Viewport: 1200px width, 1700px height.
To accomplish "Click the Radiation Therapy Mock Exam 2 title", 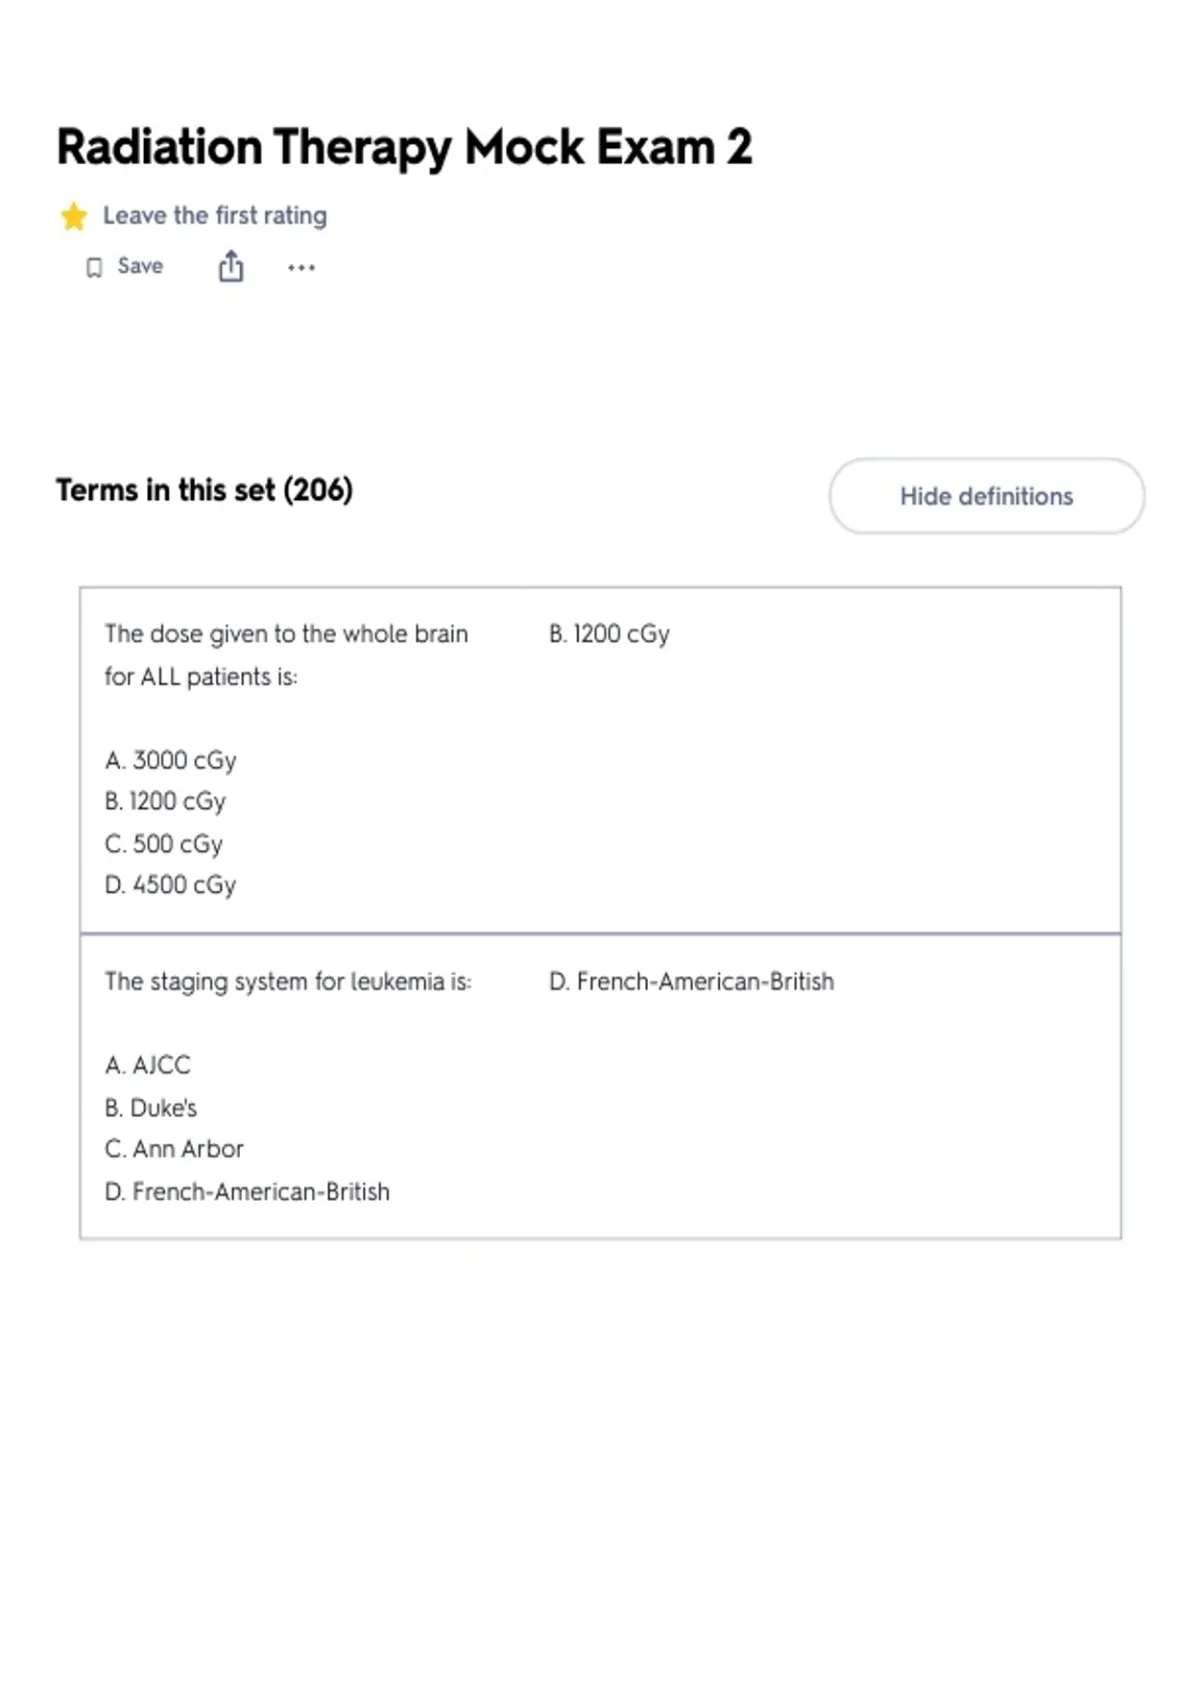I will point(404,147).
